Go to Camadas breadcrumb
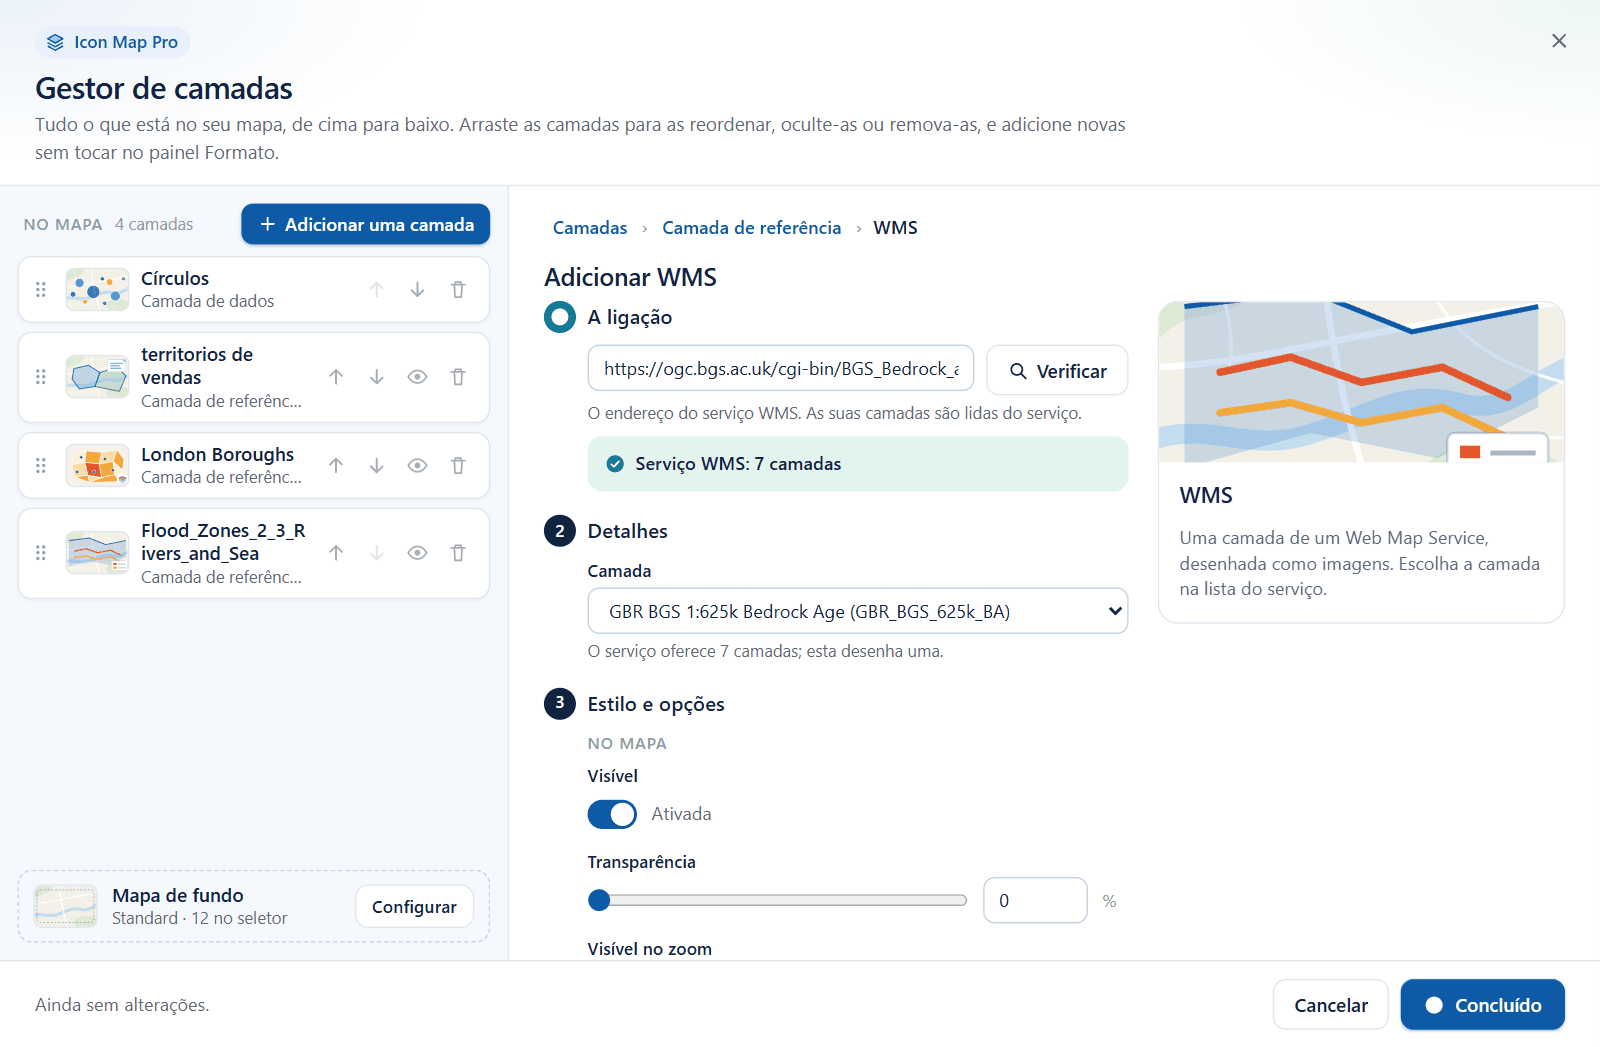1600x1047 pixels. pos(590,228)
